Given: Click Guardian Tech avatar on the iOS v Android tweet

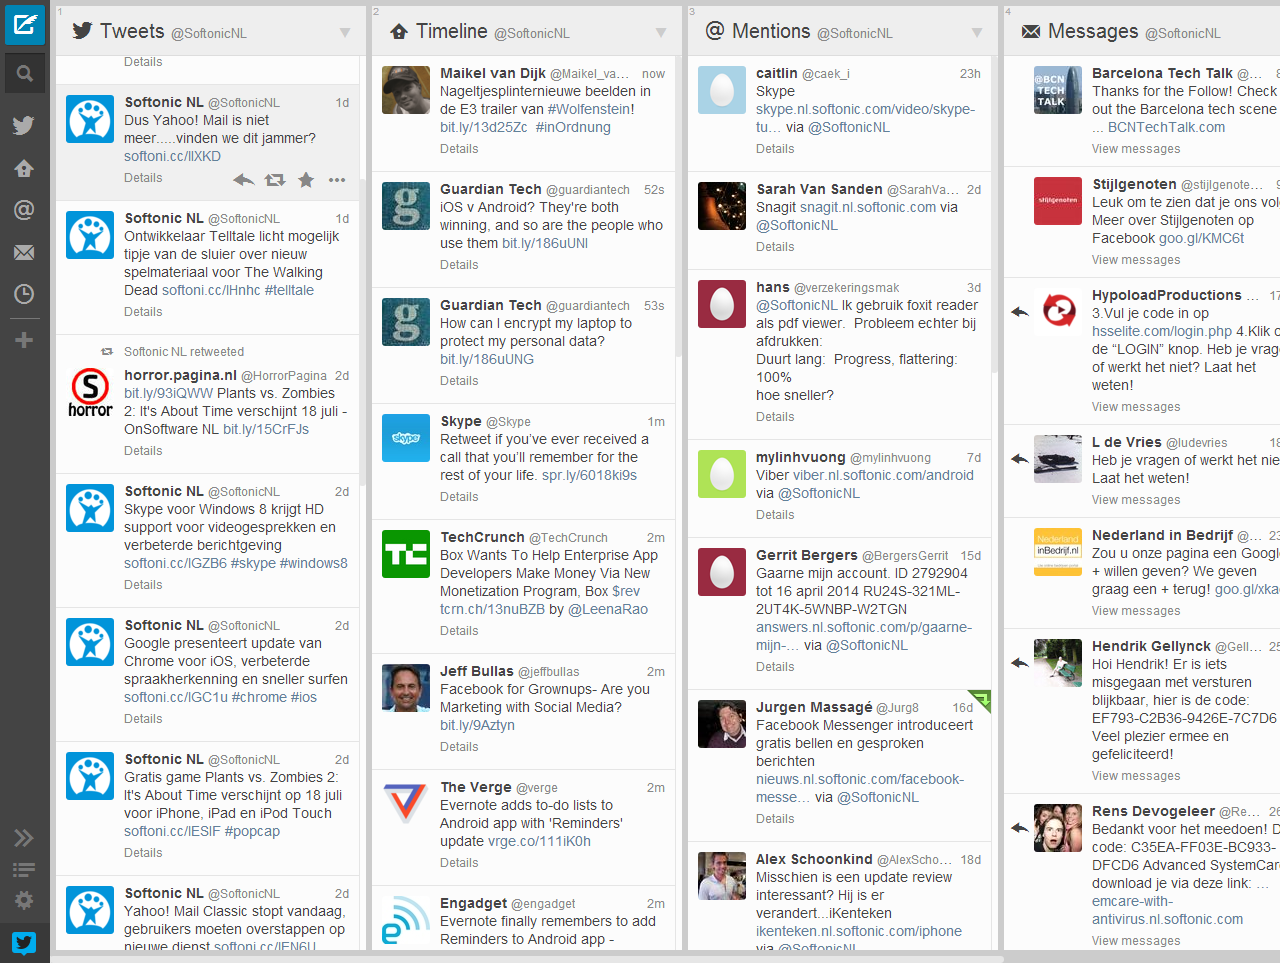Looking at the screenshot, I should 406,206.
